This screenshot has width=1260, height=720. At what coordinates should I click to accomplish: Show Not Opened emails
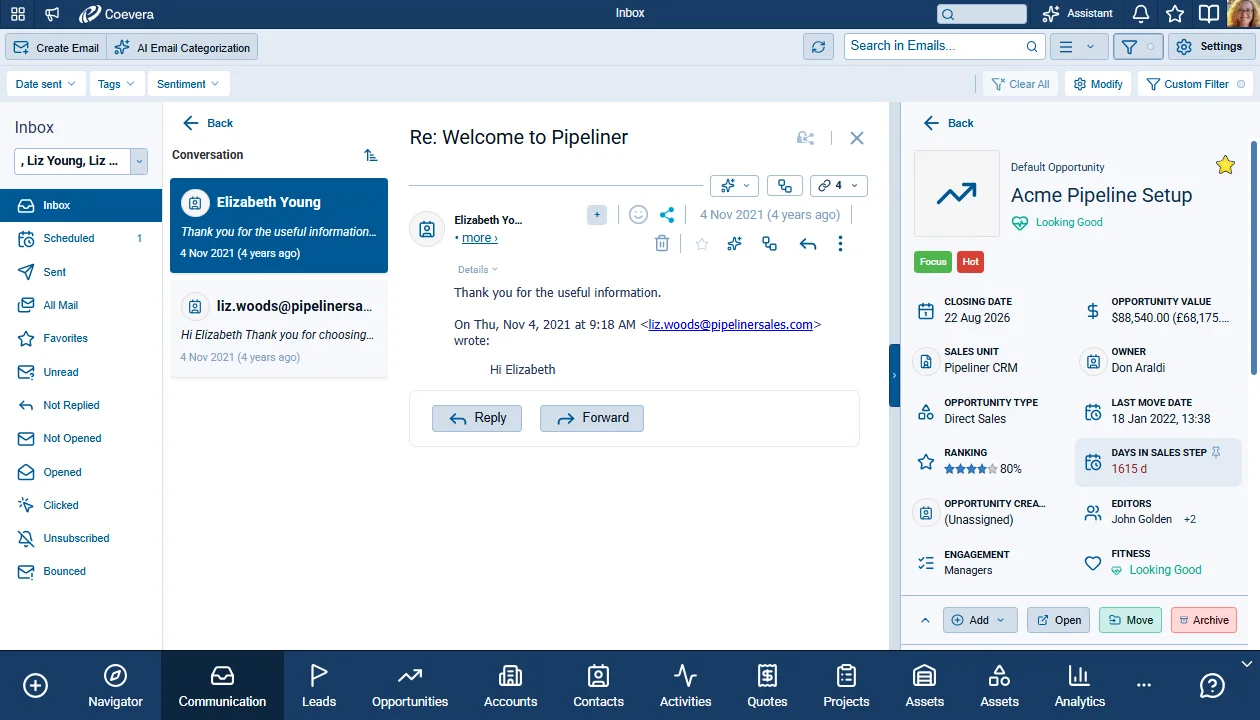pyautogui.click(x=81, y=438)
